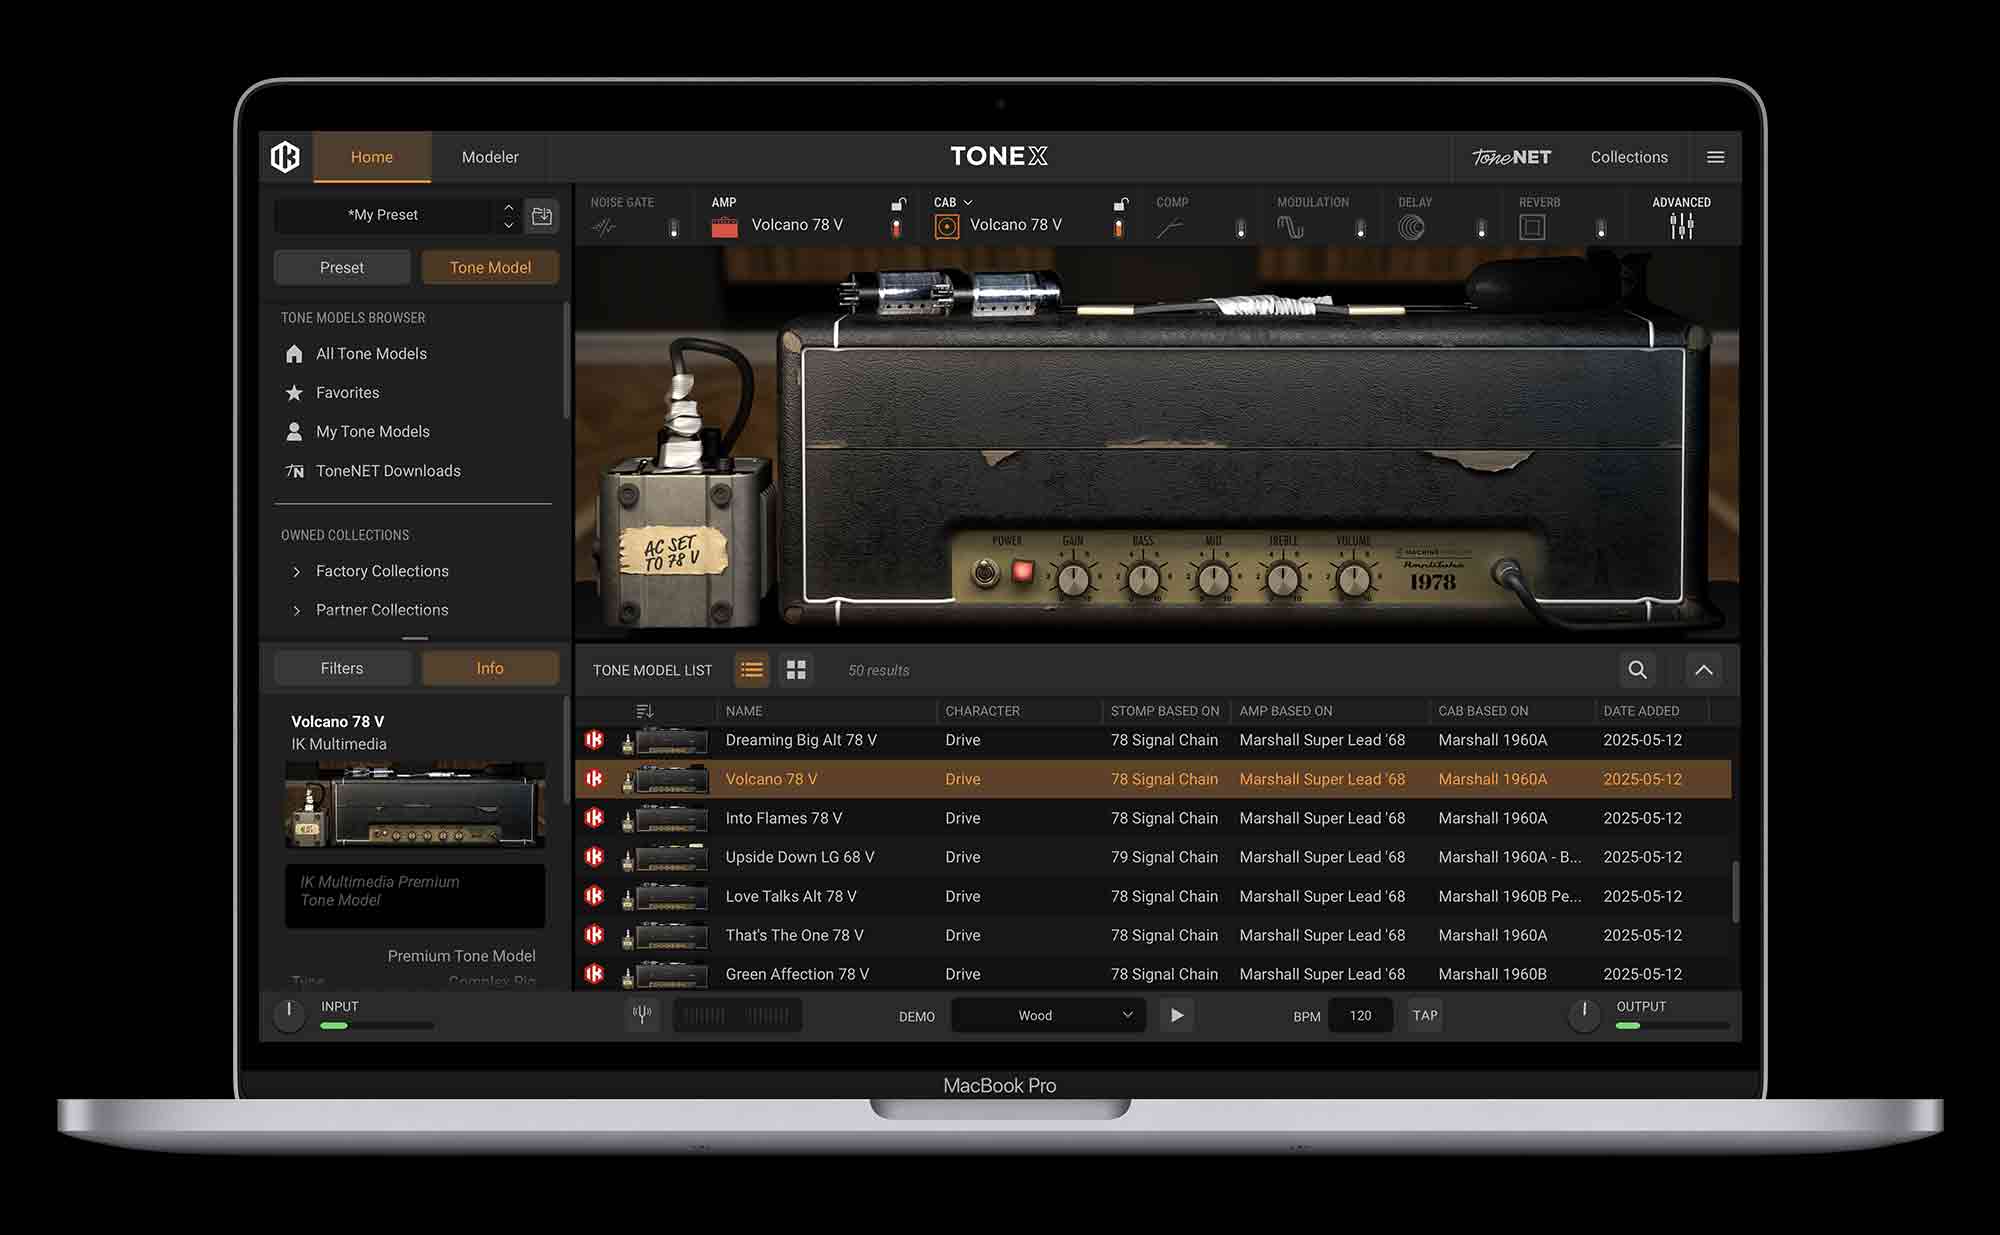The height and width of the screenshot is (1235, 2000).
Task: Open the Noise Gate waveform icon
Action: (x=604, y=228)
